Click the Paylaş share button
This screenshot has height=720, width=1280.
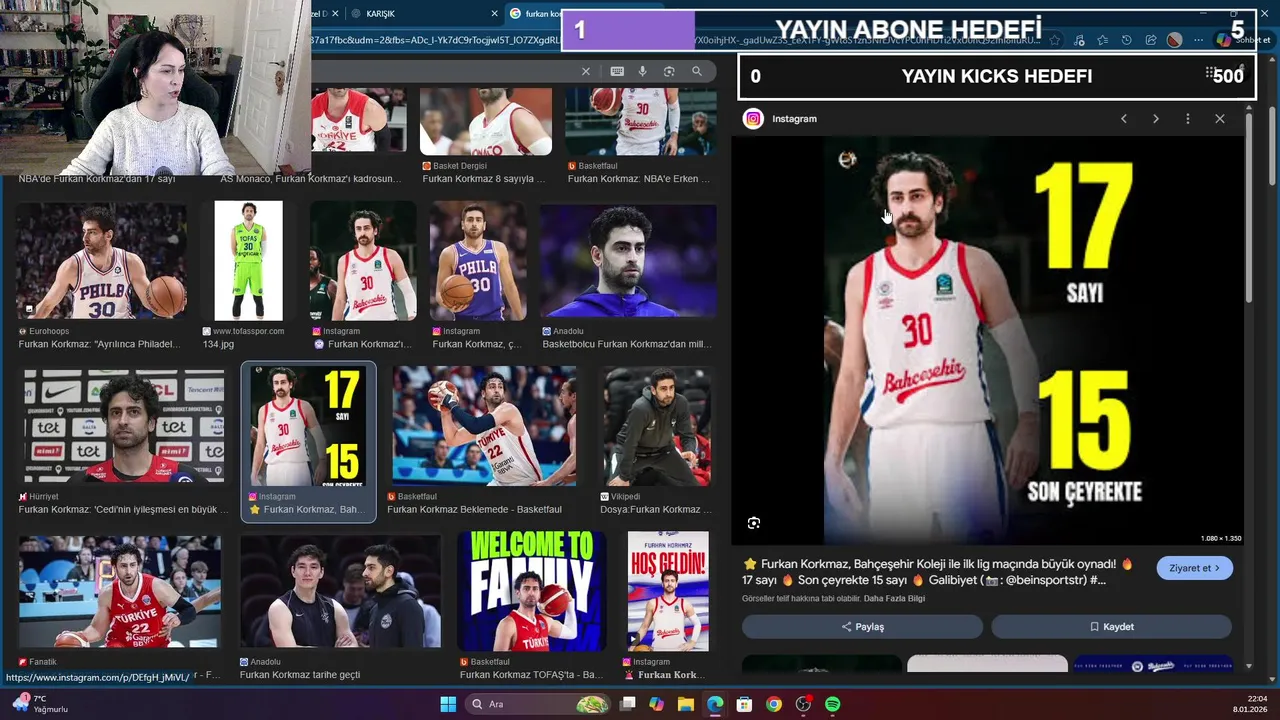(x=862, y=627)
